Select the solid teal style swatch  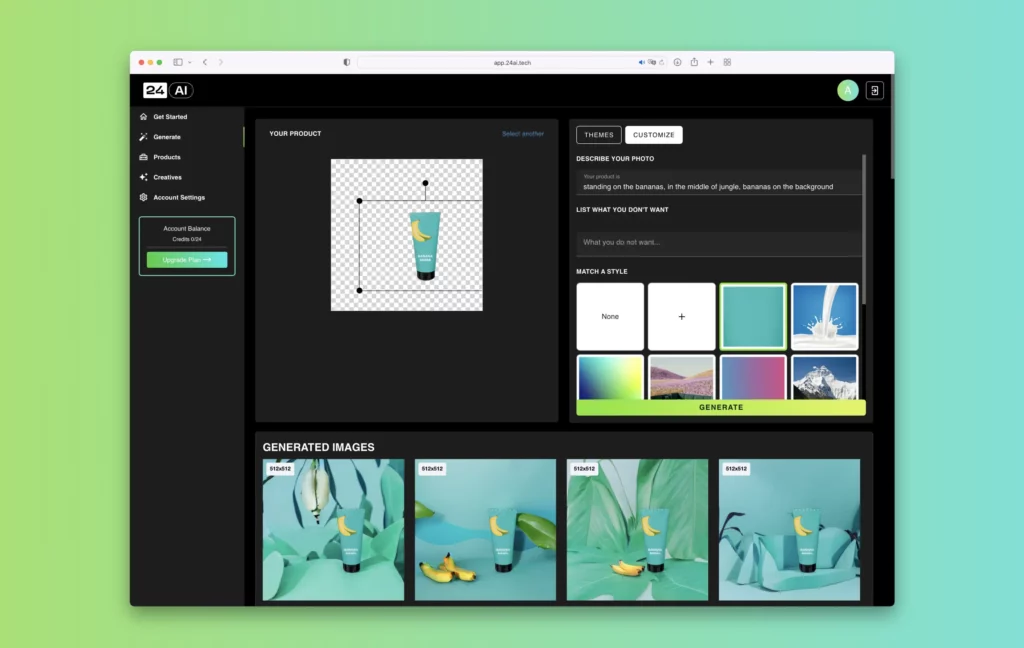pos(753,316)
